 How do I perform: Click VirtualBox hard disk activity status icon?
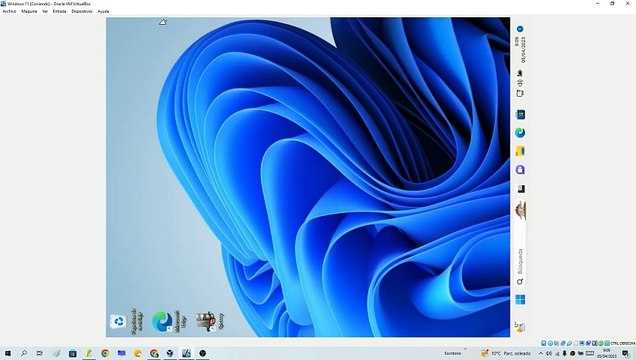(544, 343)
